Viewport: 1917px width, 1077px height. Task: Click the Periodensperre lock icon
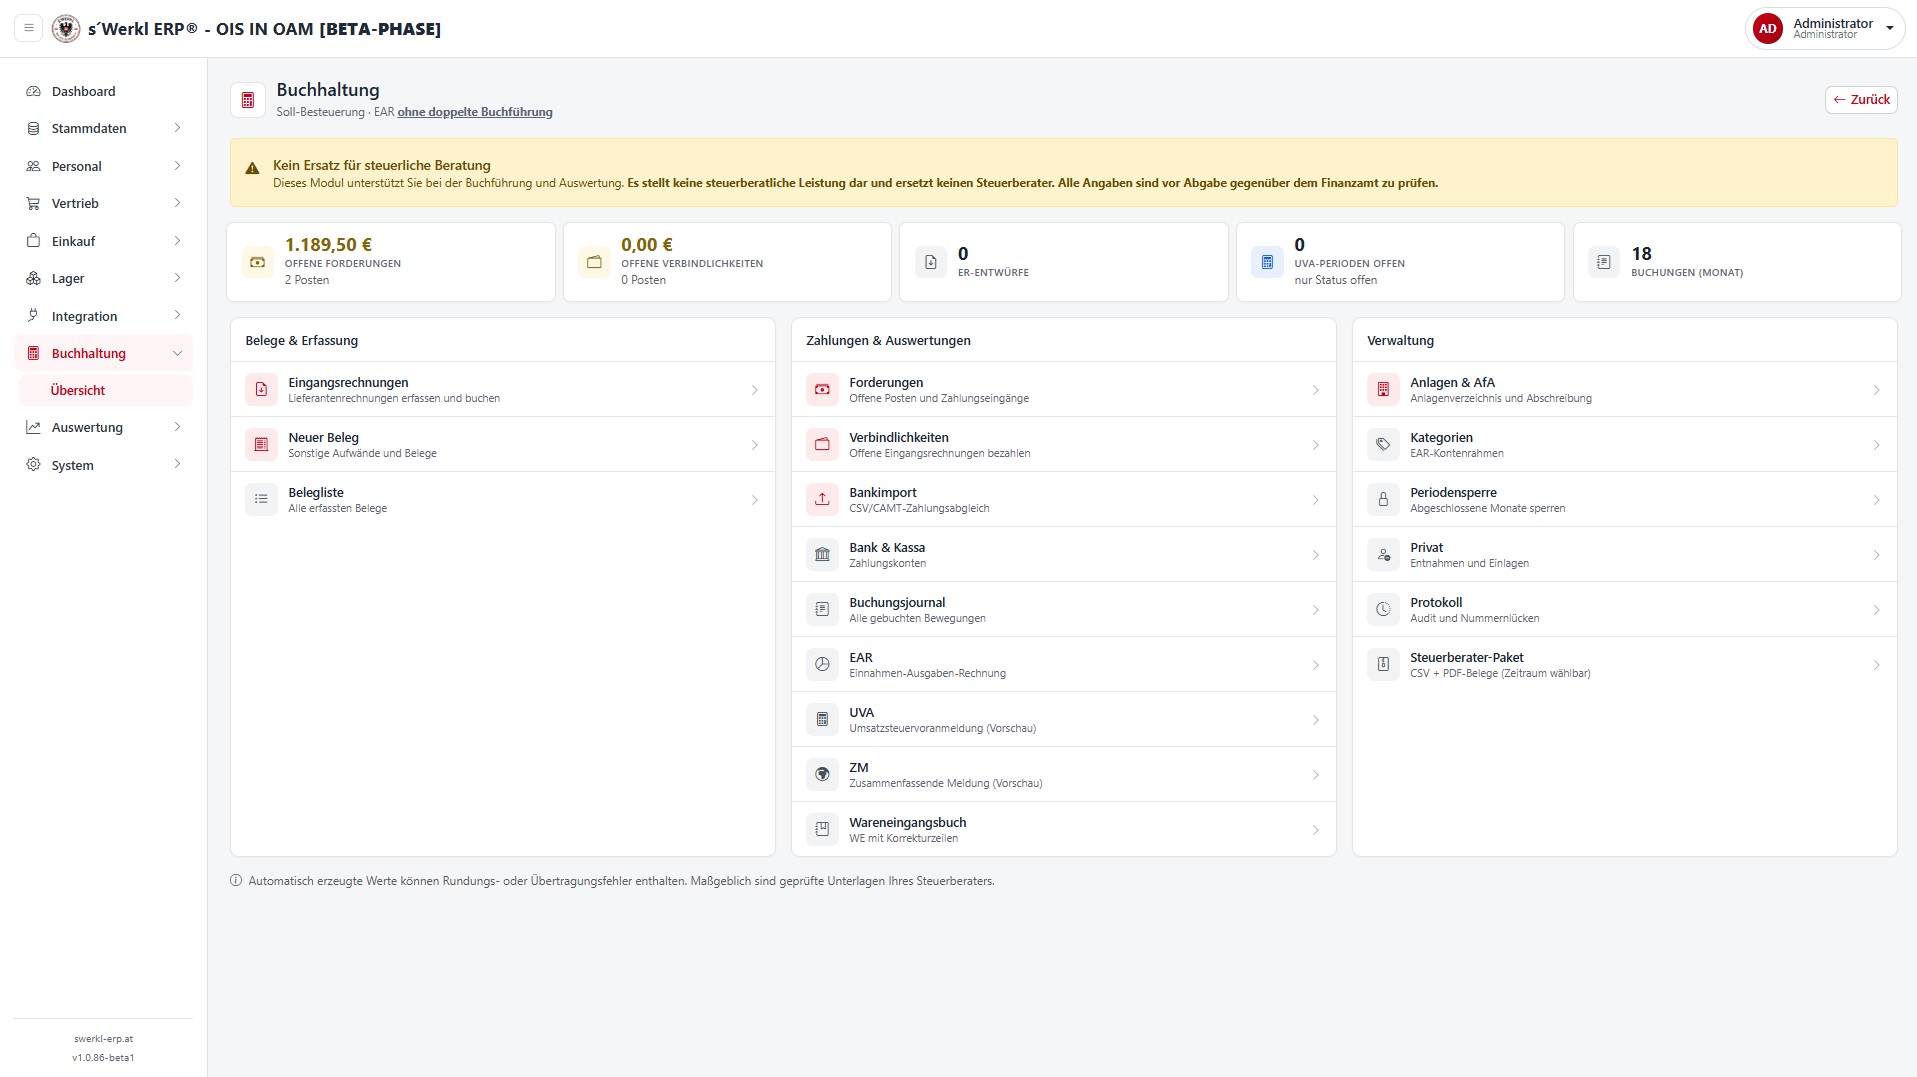[1383, 499]
